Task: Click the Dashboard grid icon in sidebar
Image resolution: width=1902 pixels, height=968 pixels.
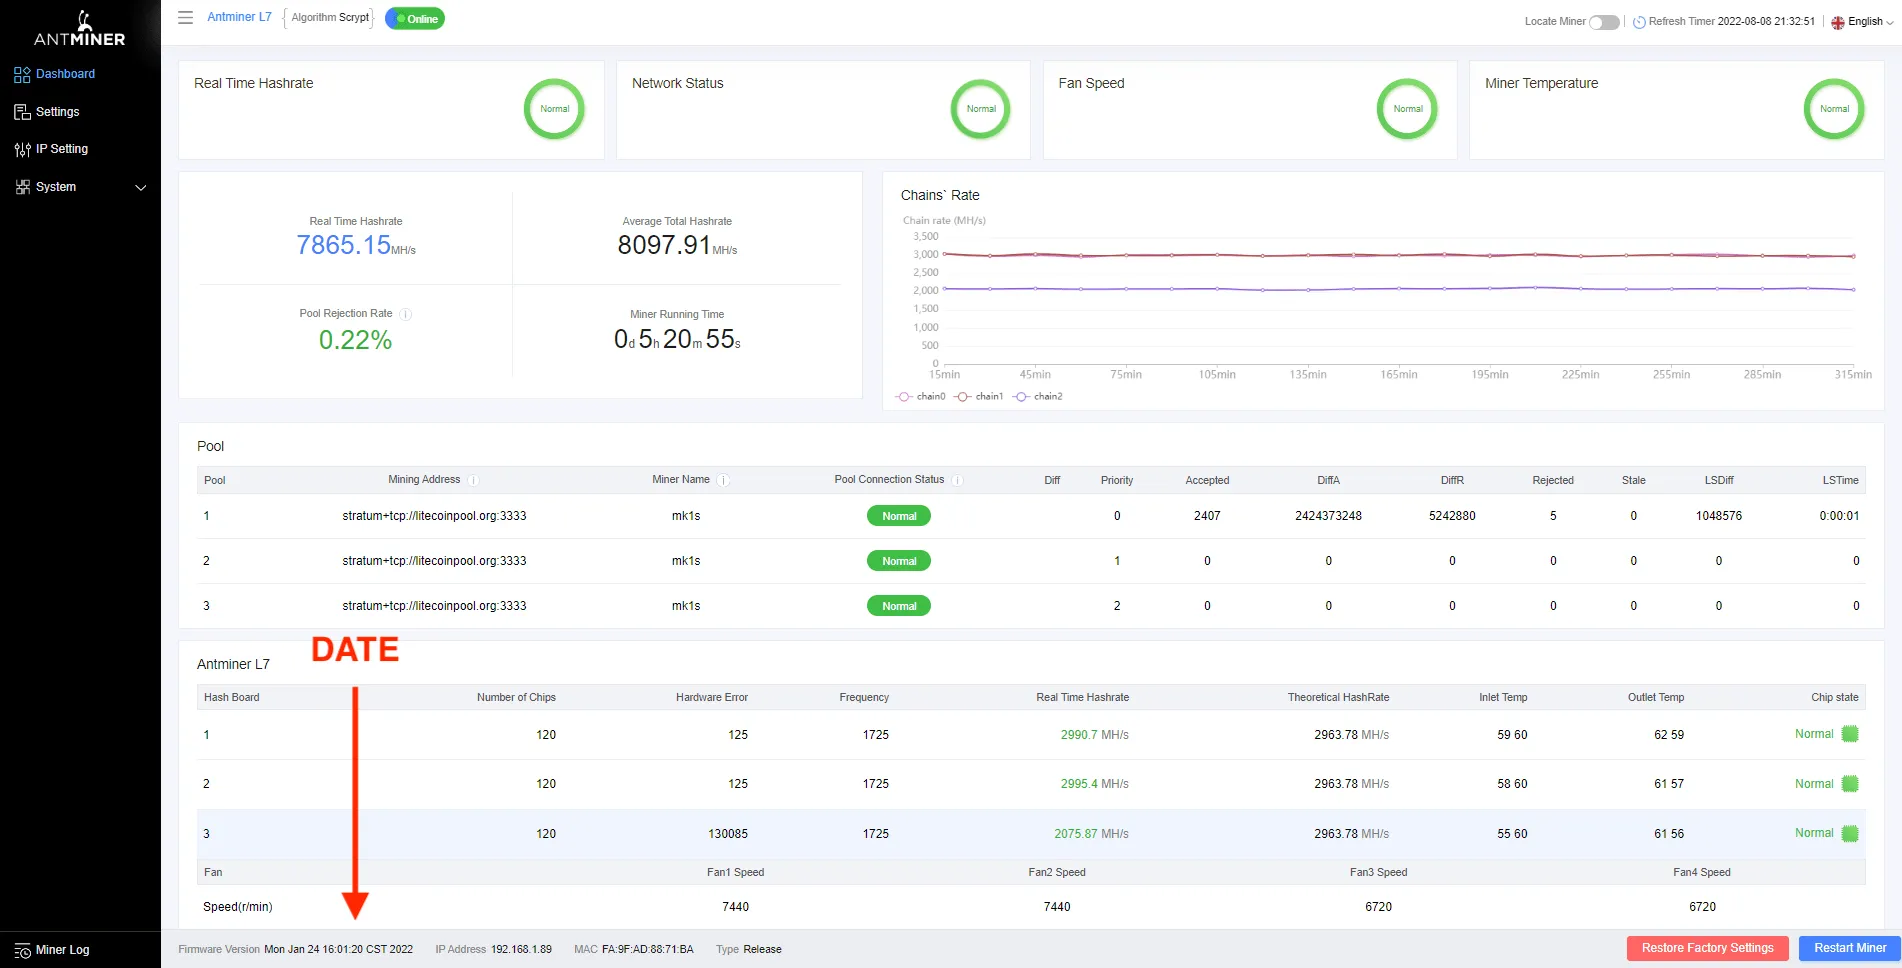Action: click(22, 74)
